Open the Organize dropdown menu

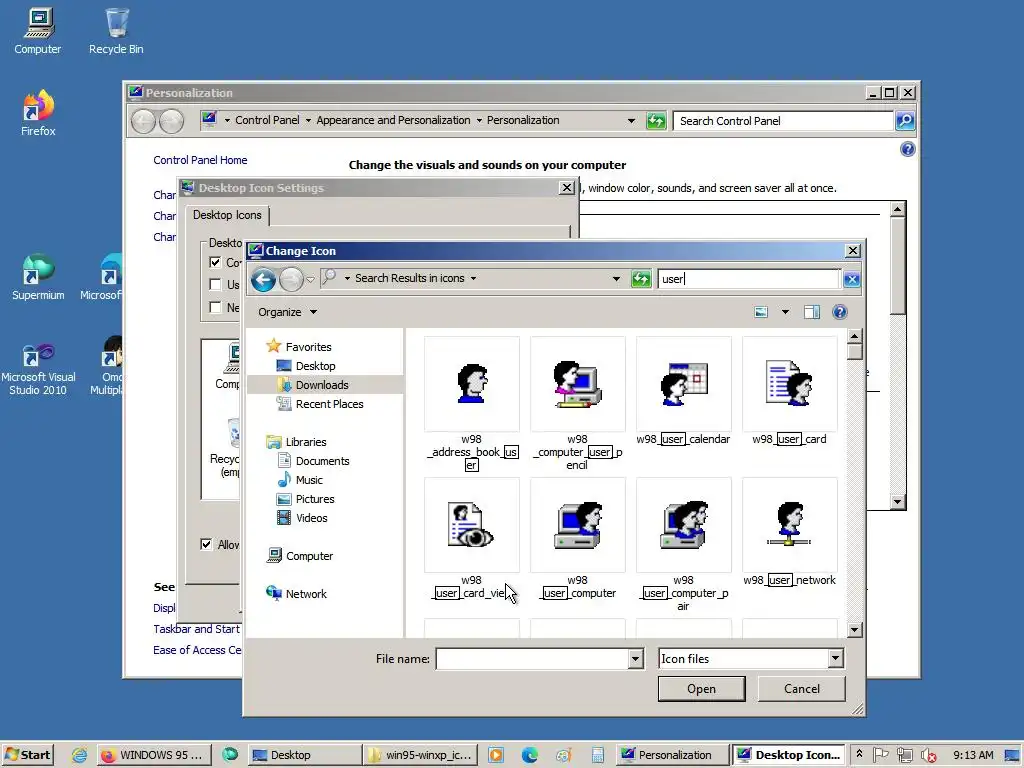pyautogui.click(x=287, y=312)
